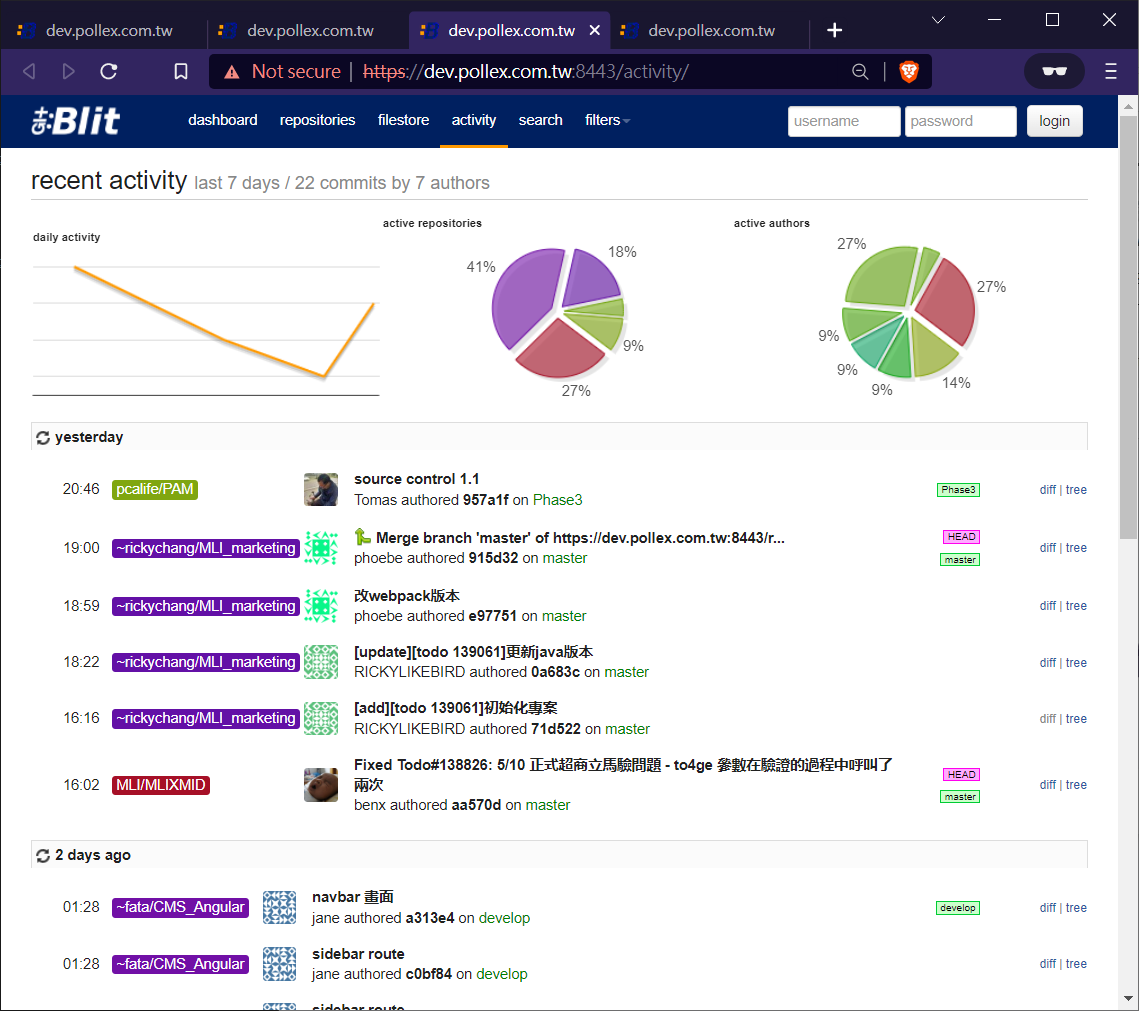Expand the filters dropdown menu
Screen dimensions: 1139x1011
click(607, 121)
